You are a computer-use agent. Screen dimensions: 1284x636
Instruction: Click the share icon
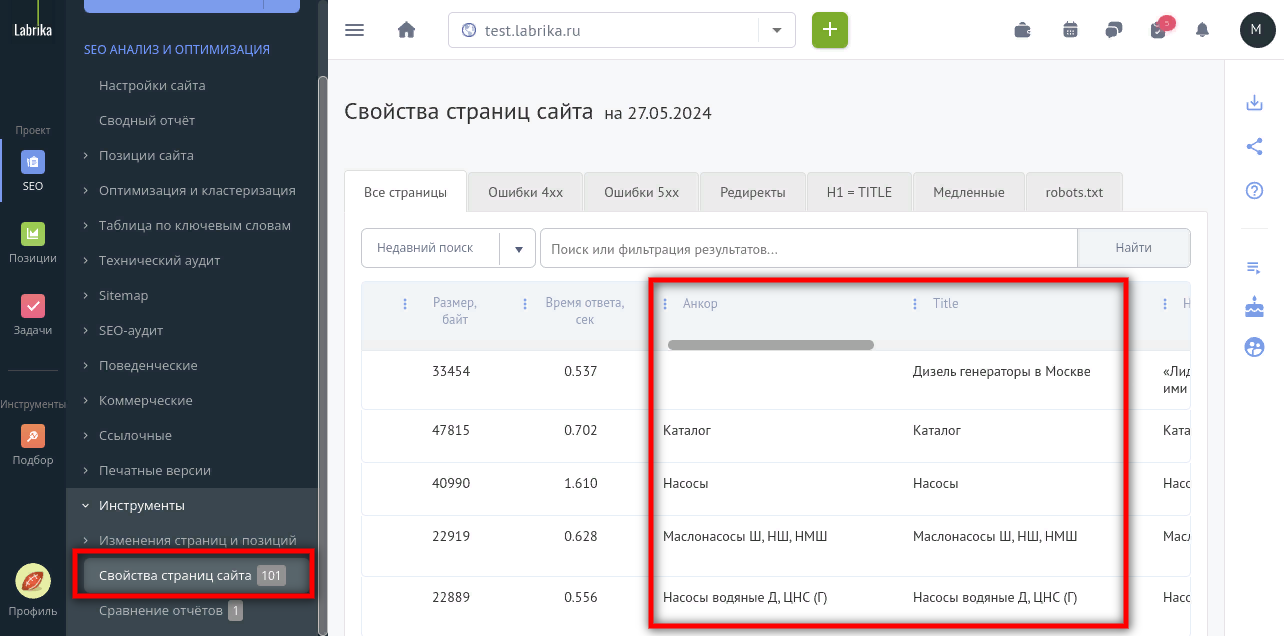click(x=1254, y=147)
